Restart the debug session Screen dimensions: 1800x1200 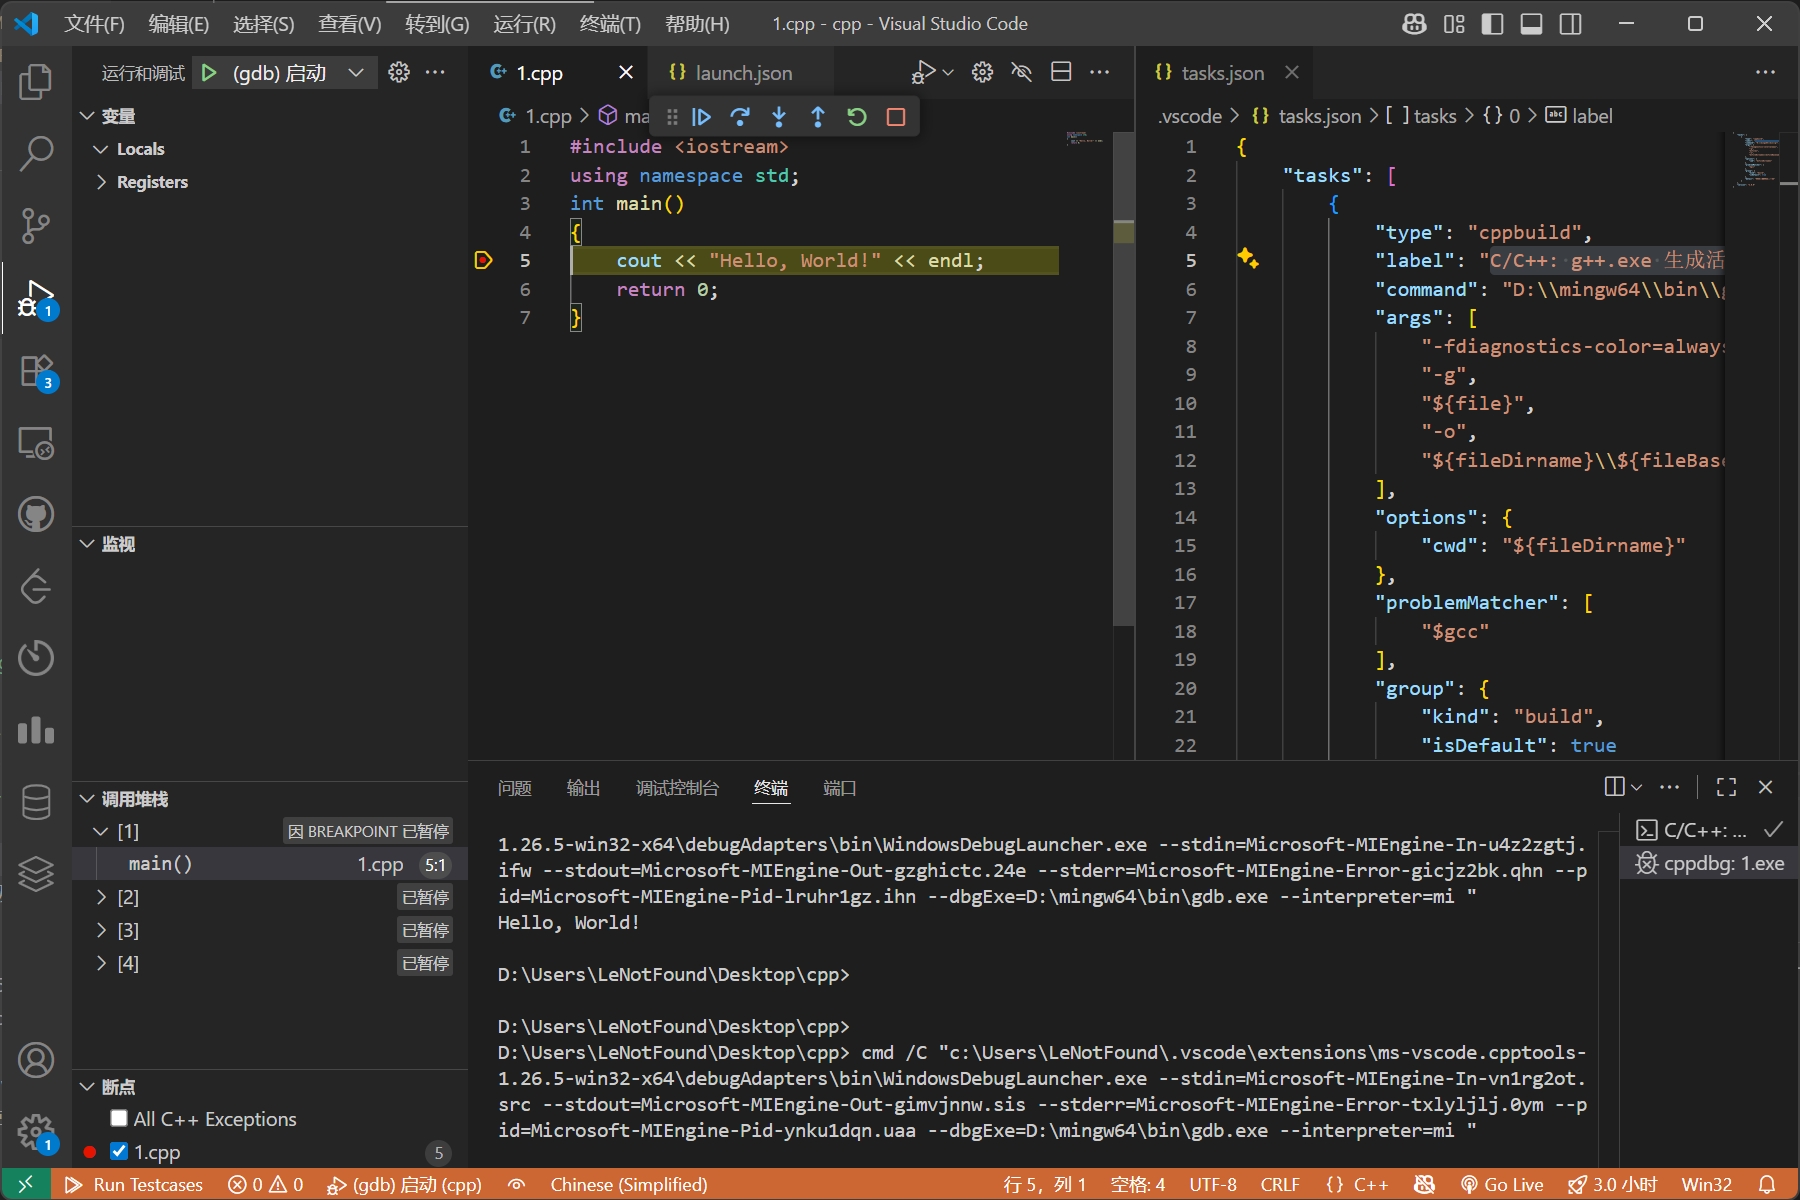click(x=857, y=117)
